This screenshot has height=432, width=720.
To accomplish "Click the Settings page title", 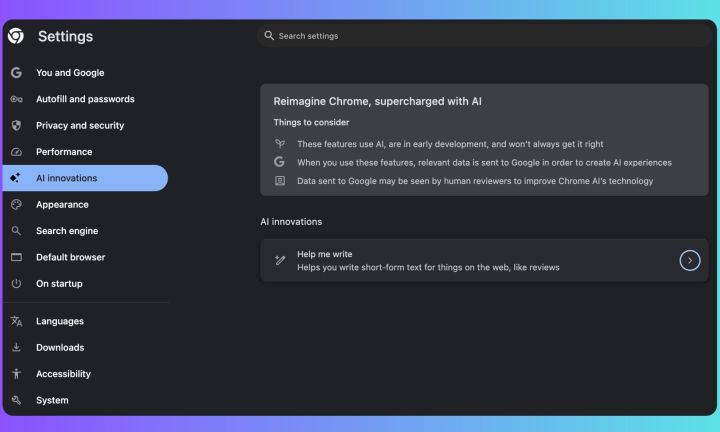I will pyautogui.click(x=65, y=37).
